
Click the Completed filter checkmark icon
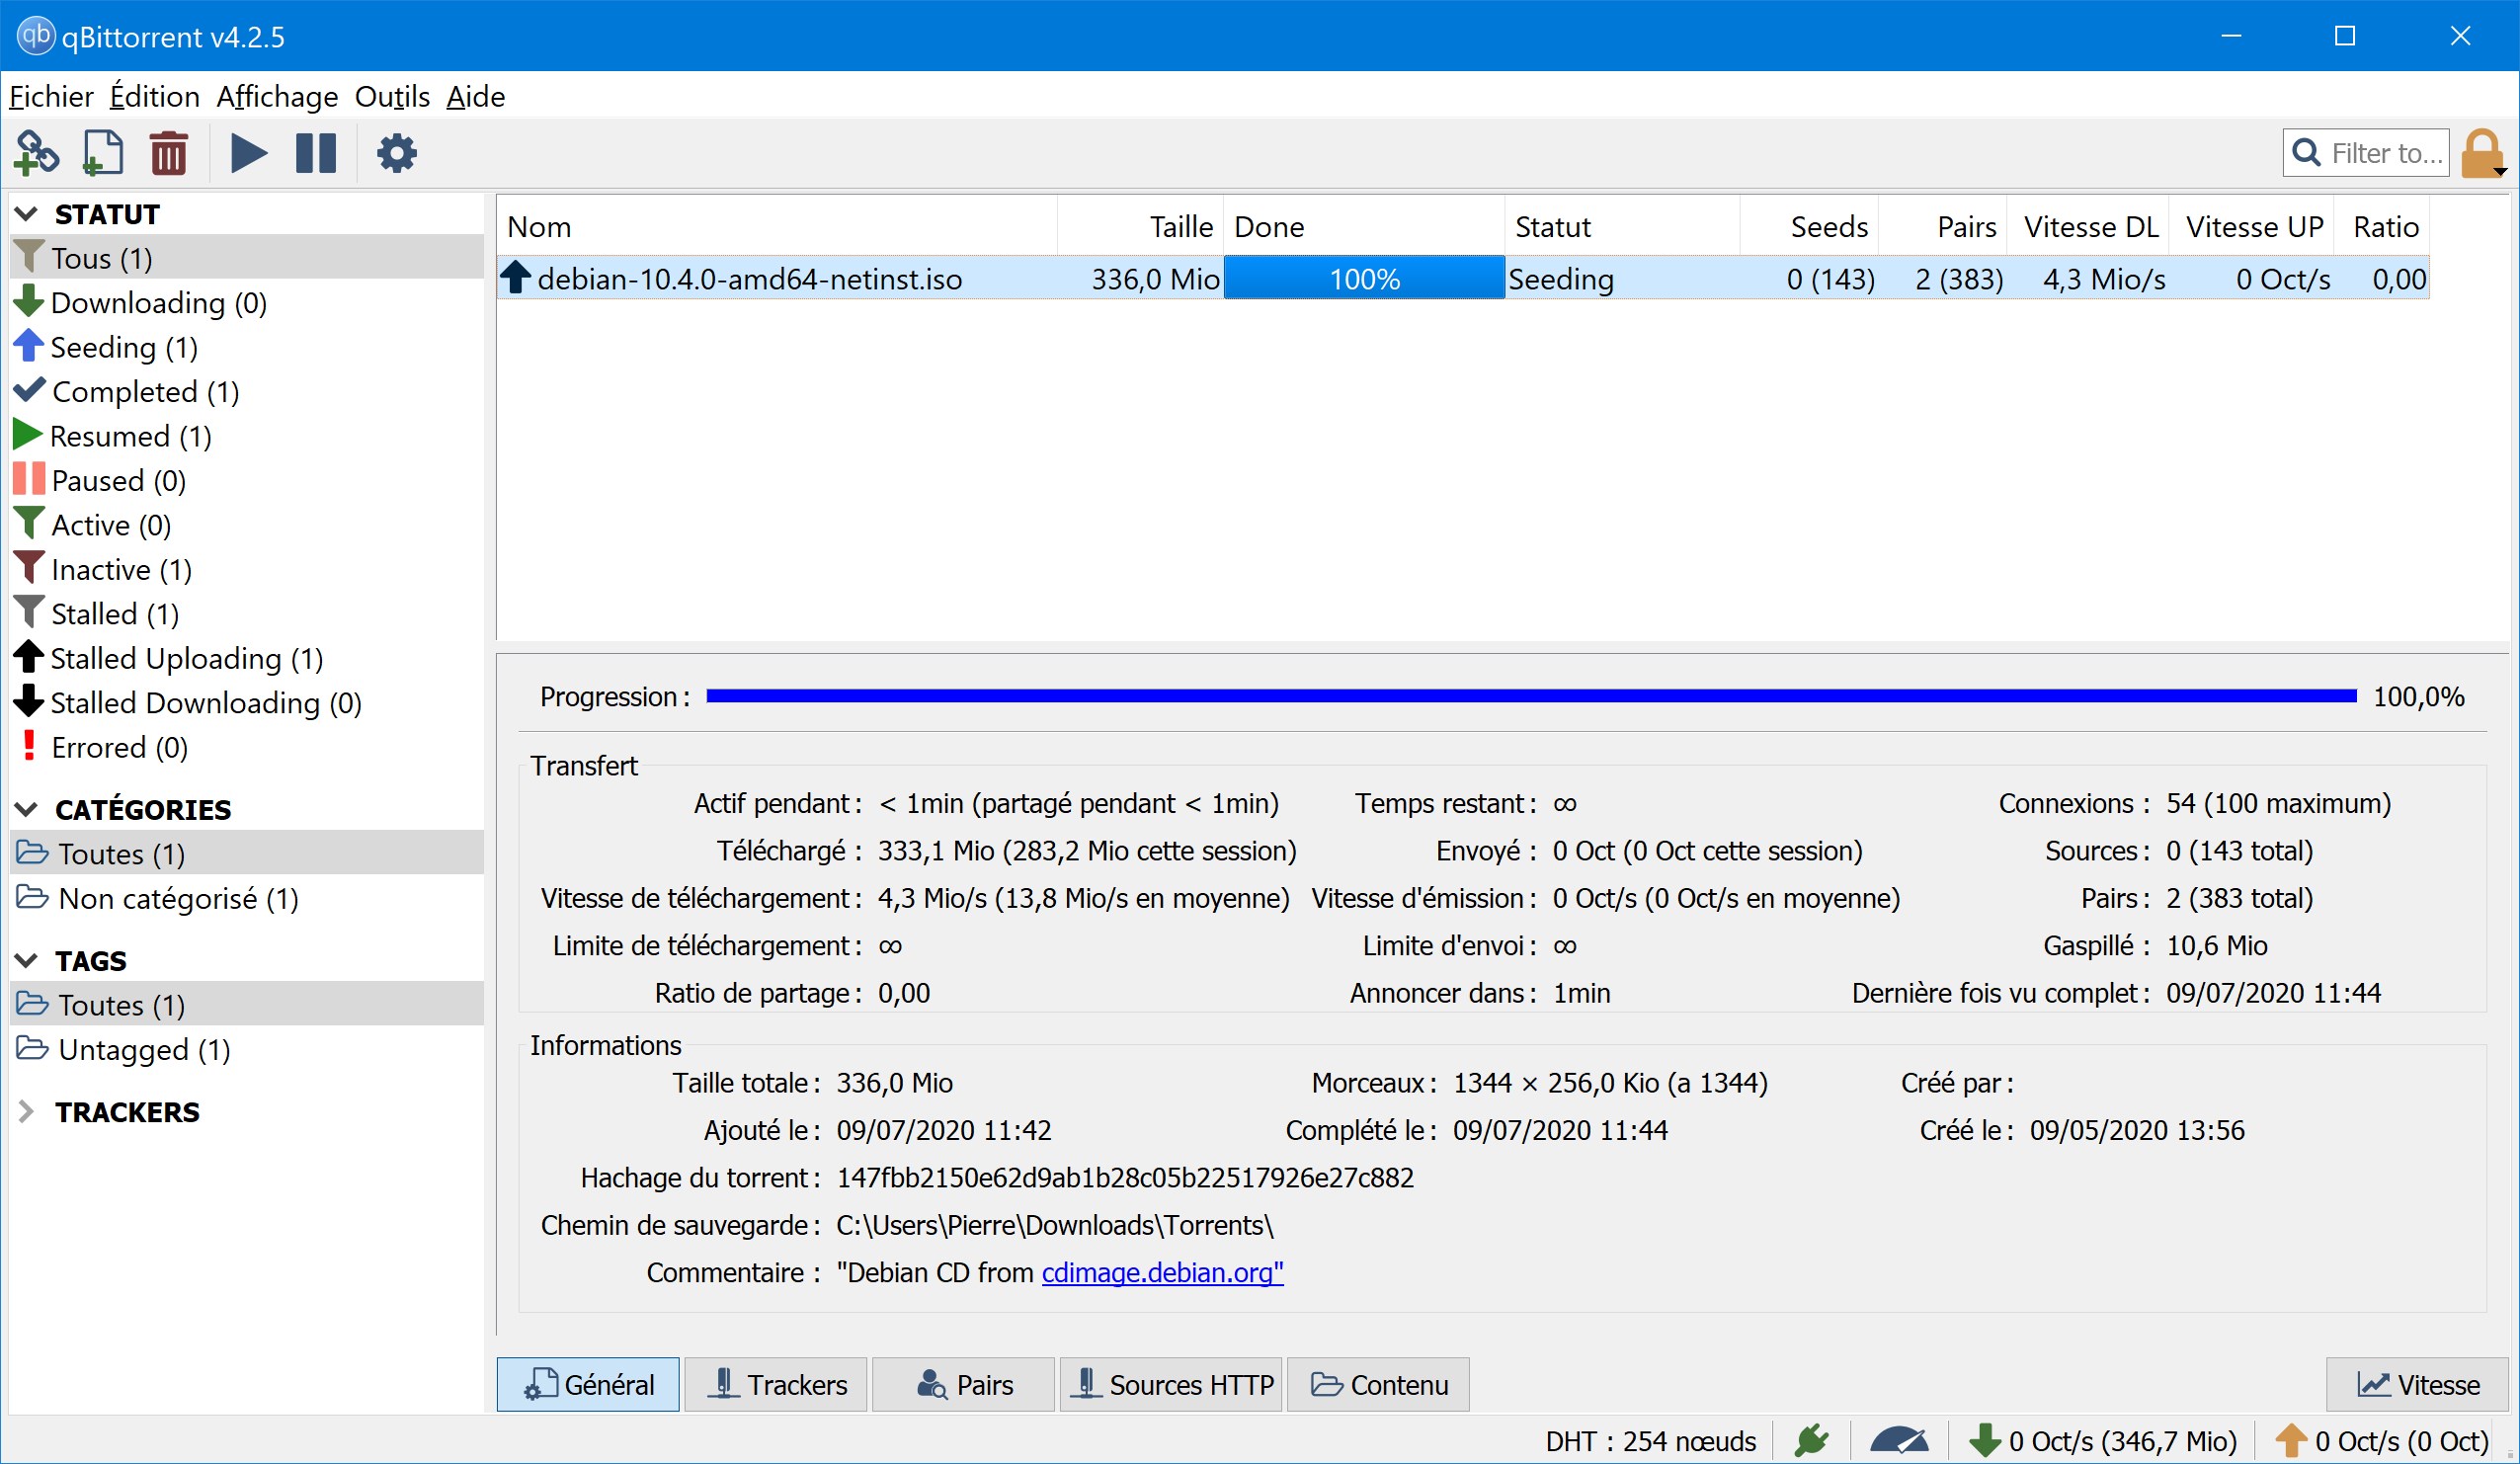tap(30, 389)
